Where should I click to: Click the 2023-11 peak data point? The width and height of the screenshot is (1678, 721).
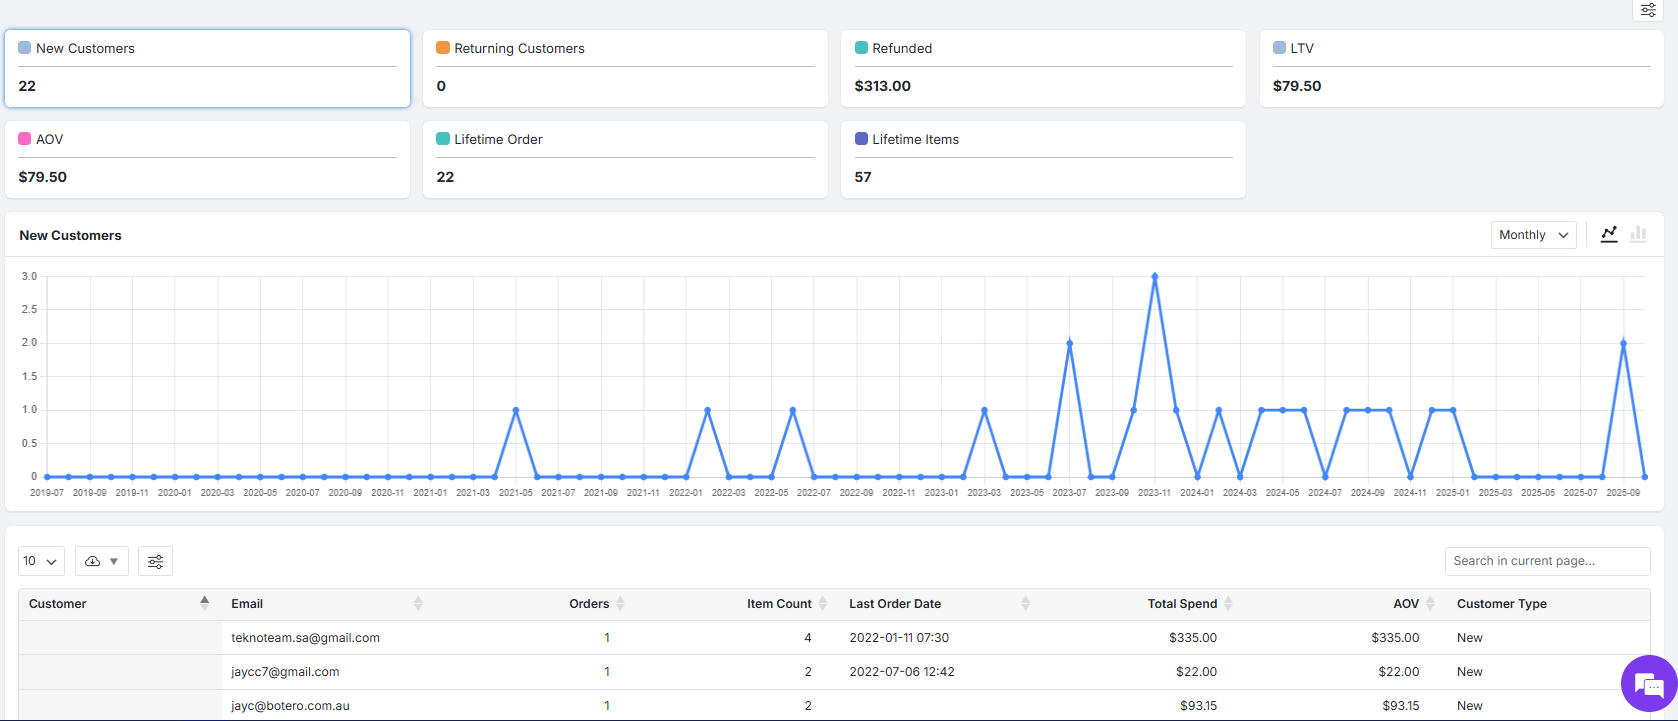(1155, 277)
